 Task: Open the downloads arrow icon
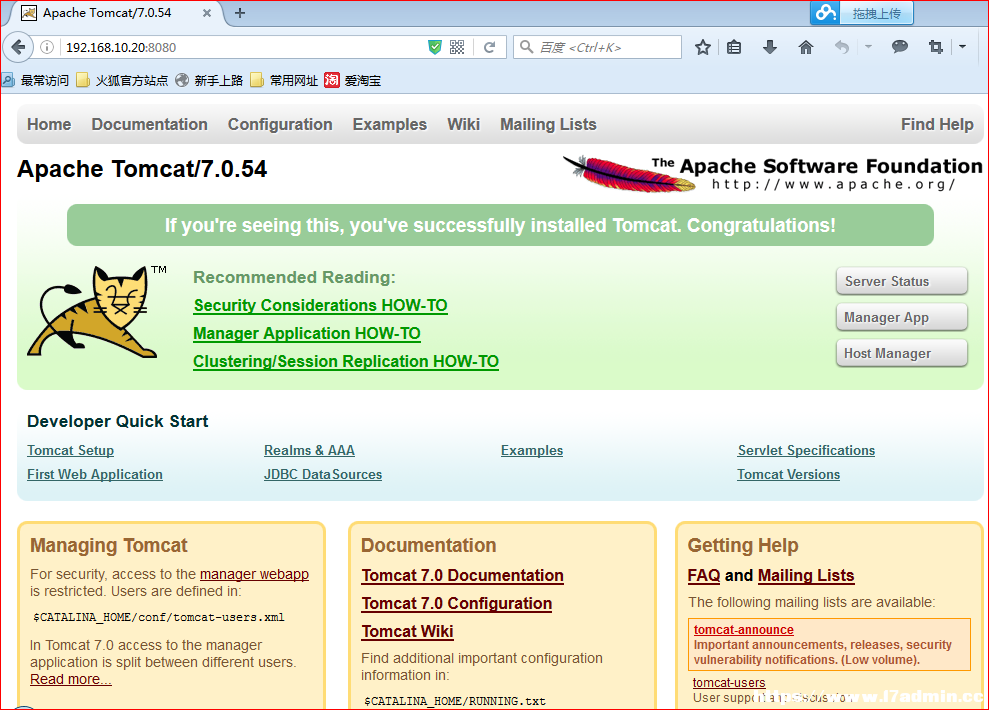click(770, 47)
